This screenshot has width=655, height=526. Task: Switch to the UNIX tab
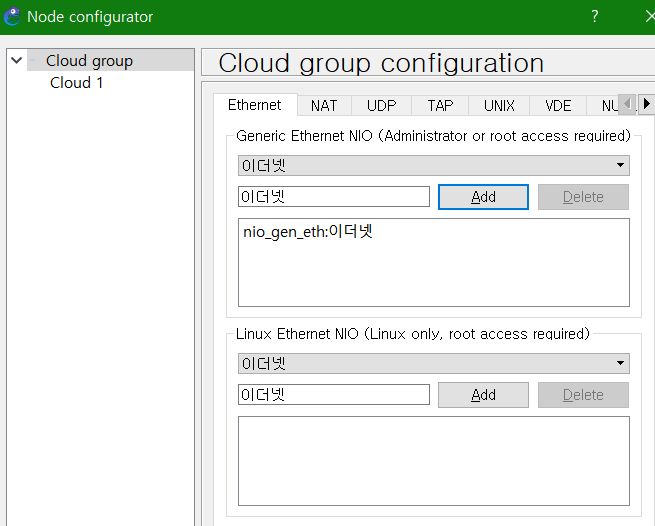[x=499, y=106]
